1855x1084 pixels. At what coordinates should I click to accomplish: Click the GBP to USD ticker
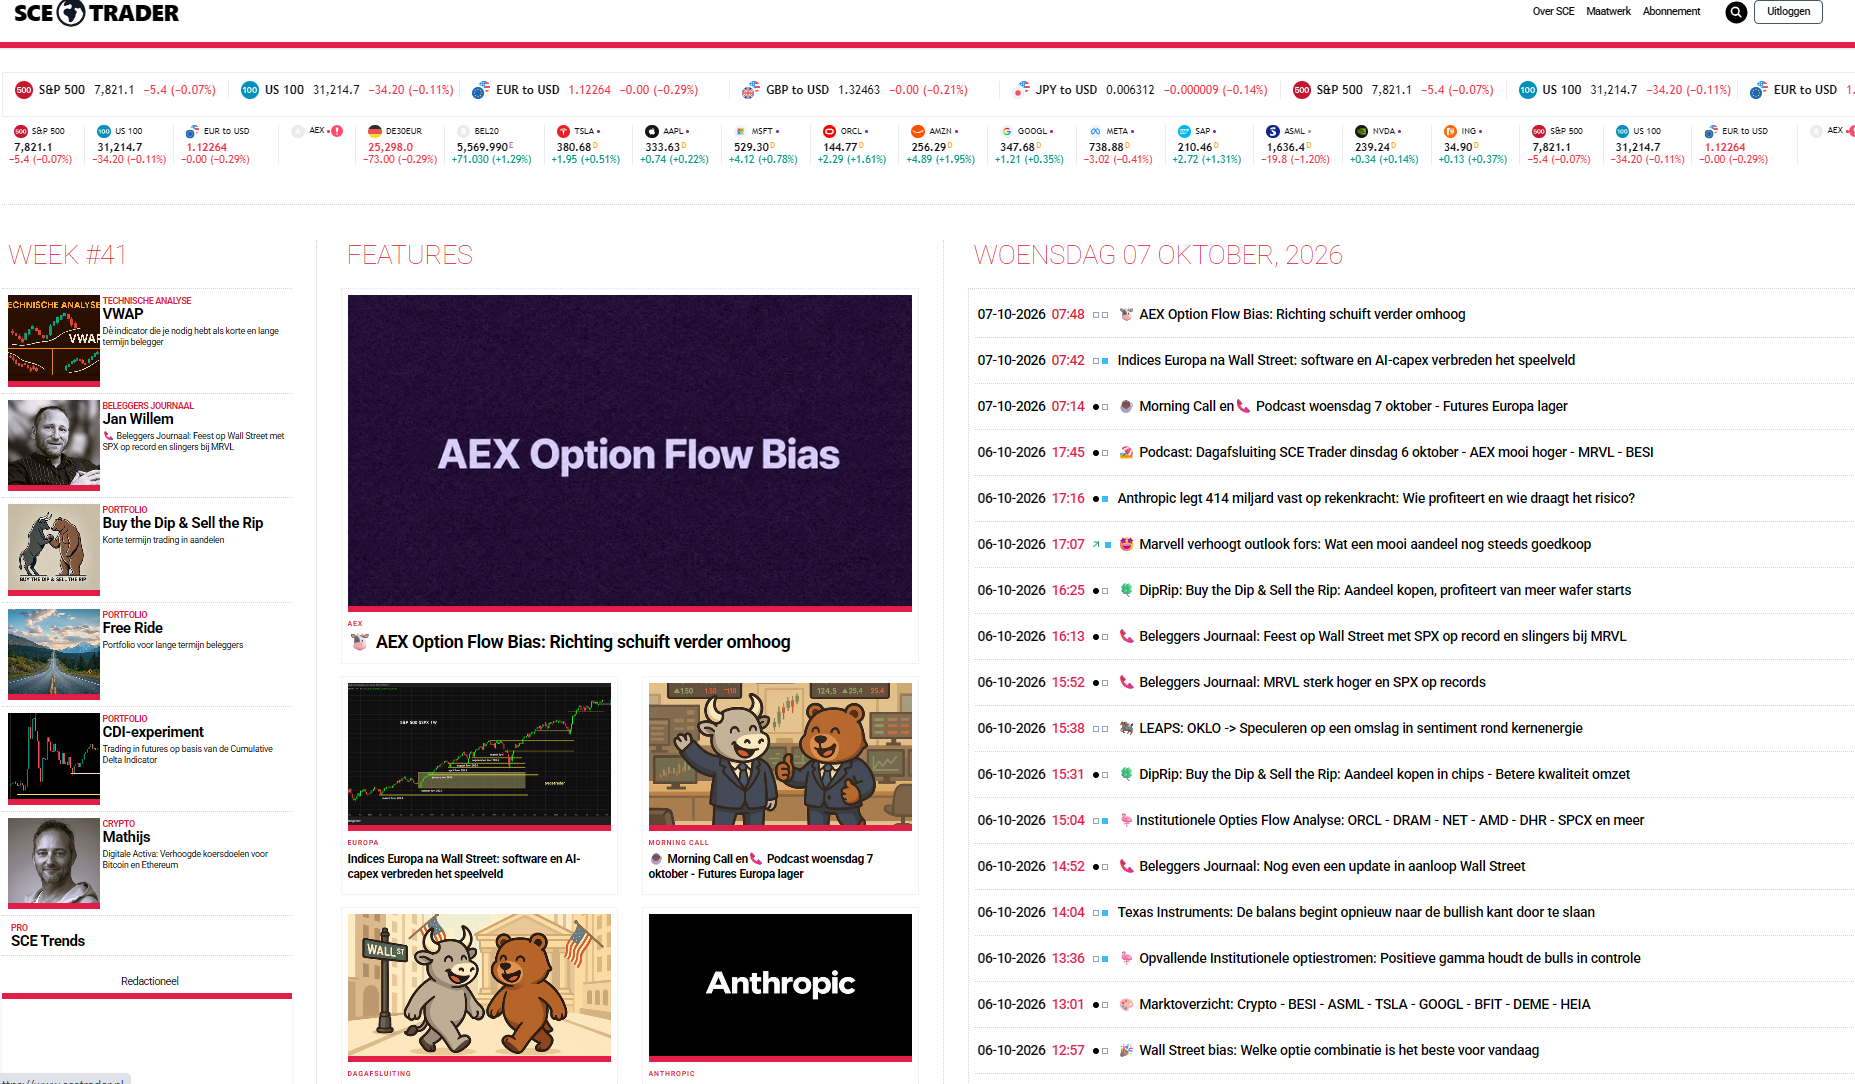tap(855, 90)
